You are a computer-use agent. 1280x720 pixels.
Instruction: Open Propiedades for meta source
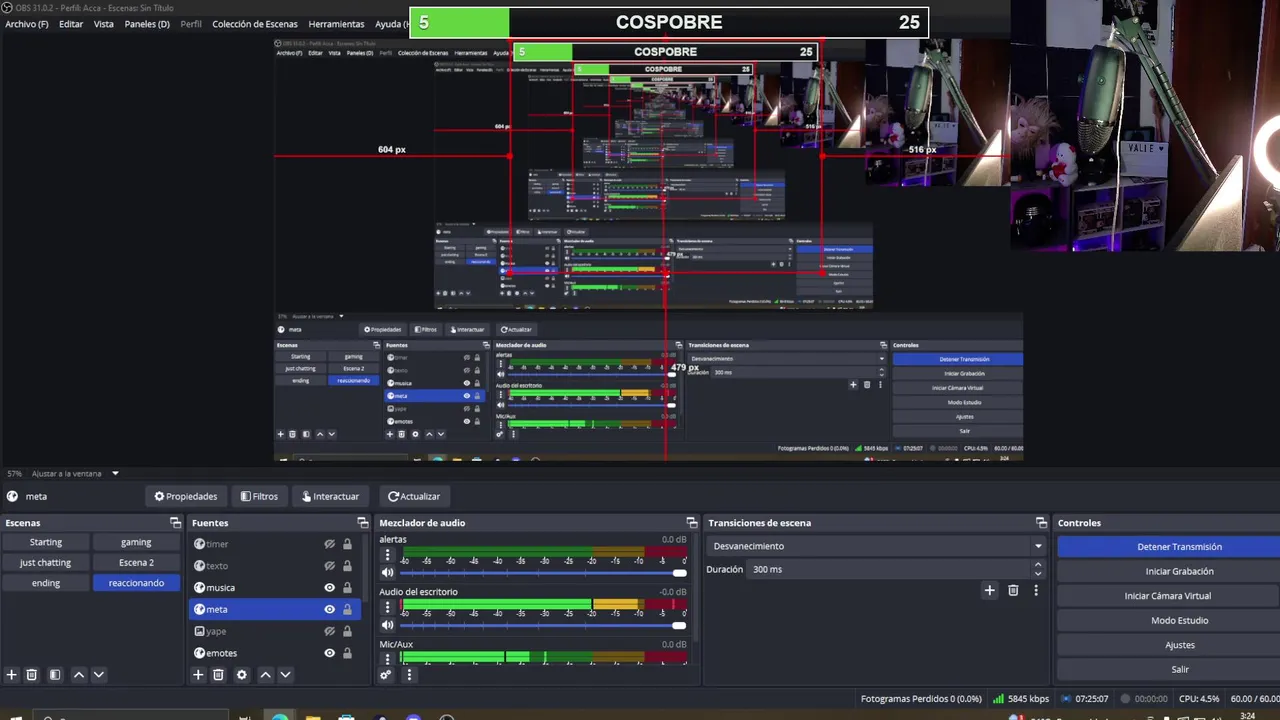[185, 496]
